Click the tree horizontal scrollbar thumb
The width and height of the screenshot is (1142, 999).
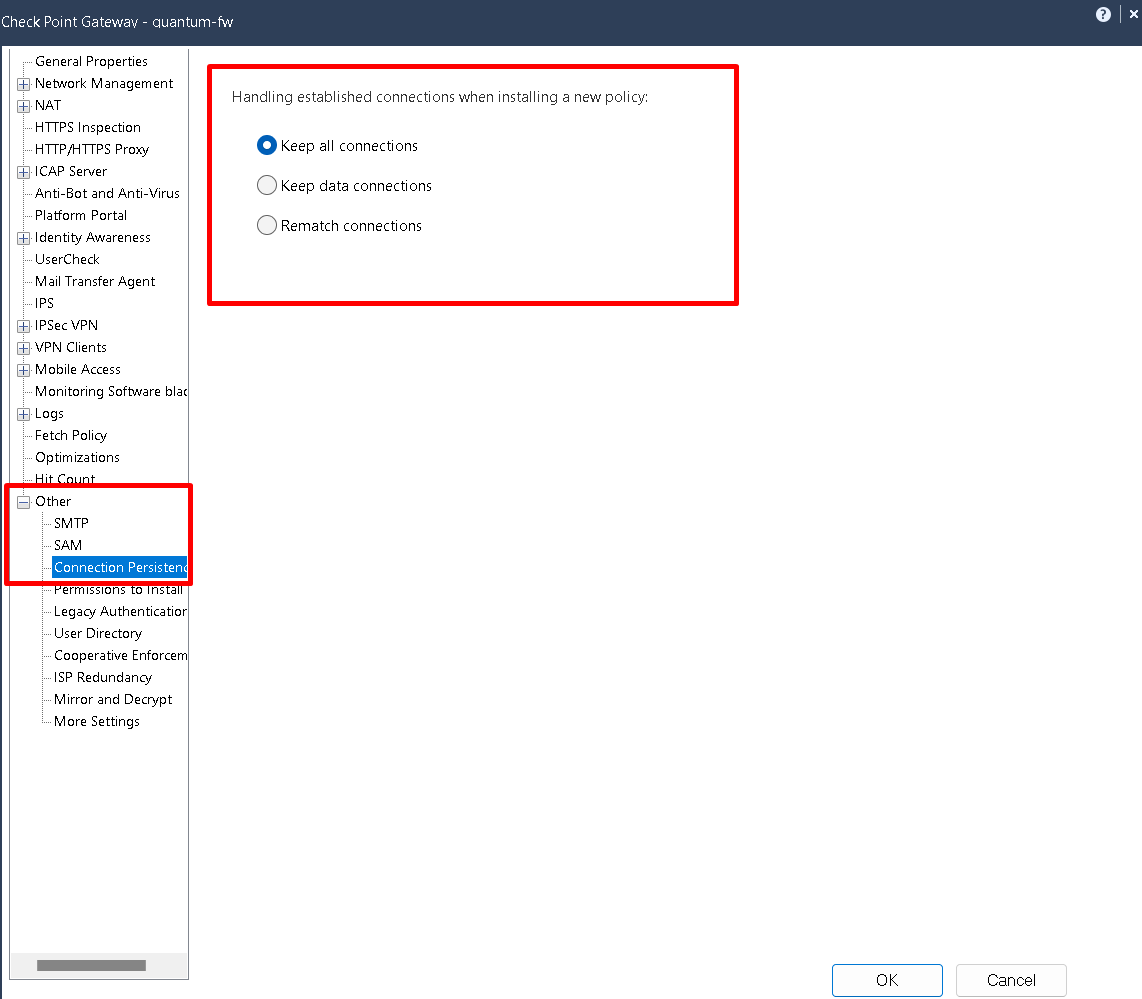click(x=91, y=966)
